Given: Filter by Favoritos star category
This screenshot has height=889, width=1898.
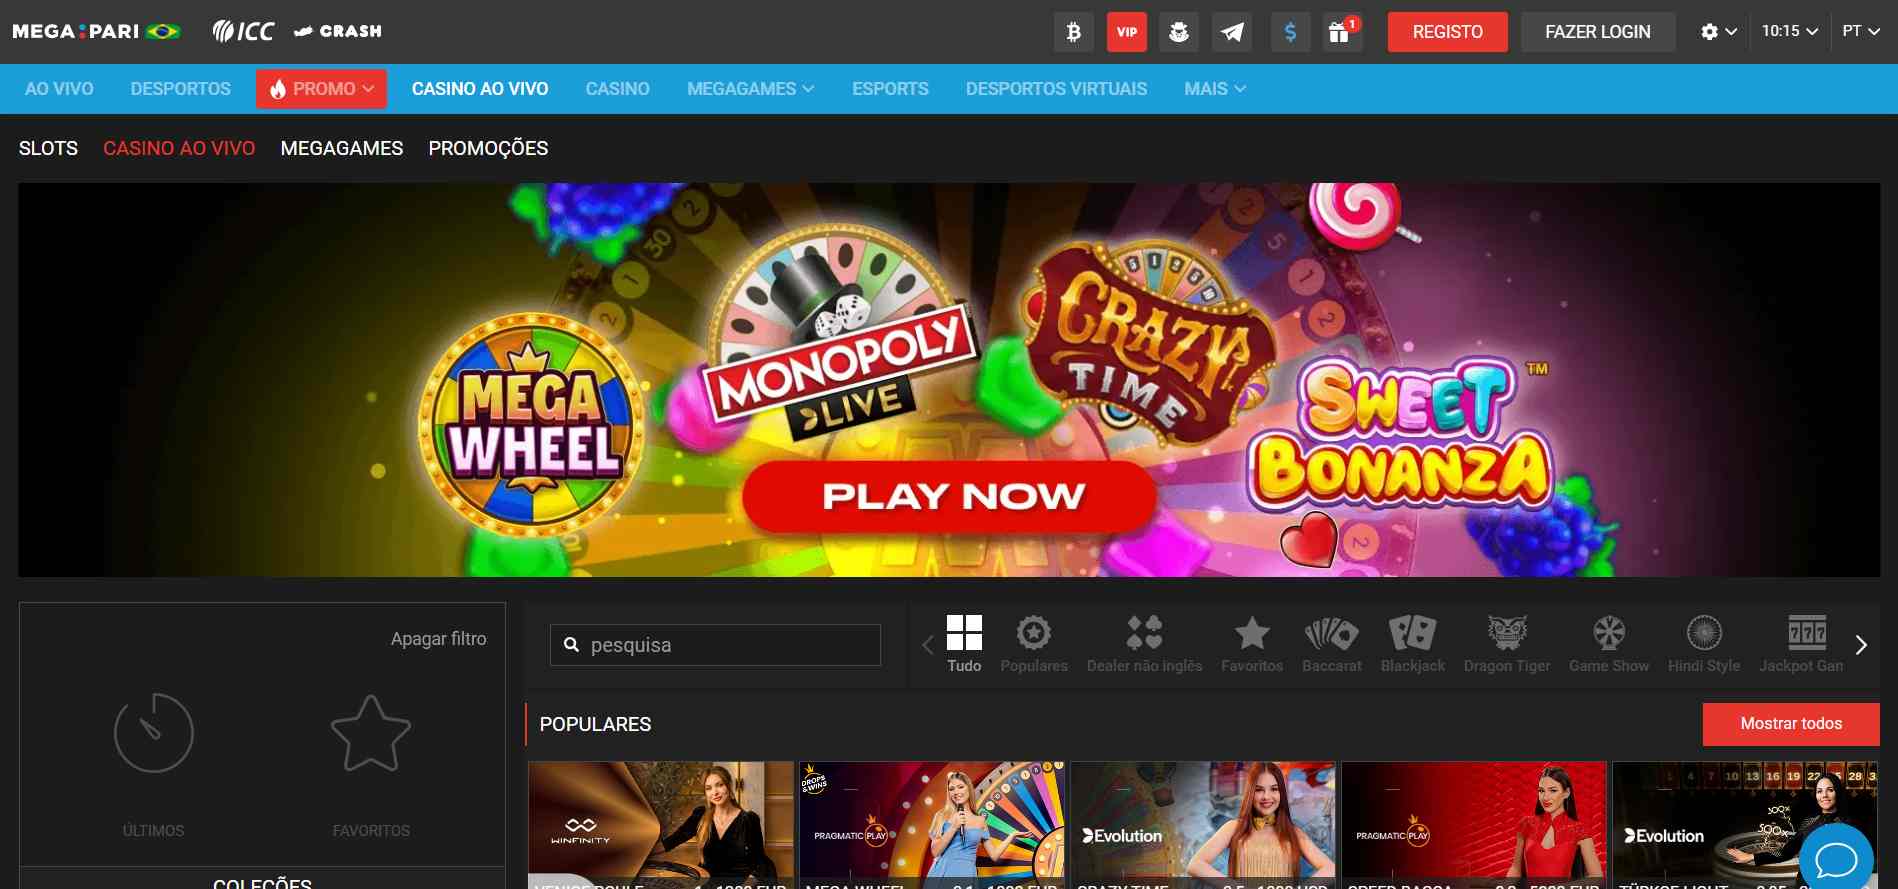Looking at the screenshot, I should (1252, 644).
